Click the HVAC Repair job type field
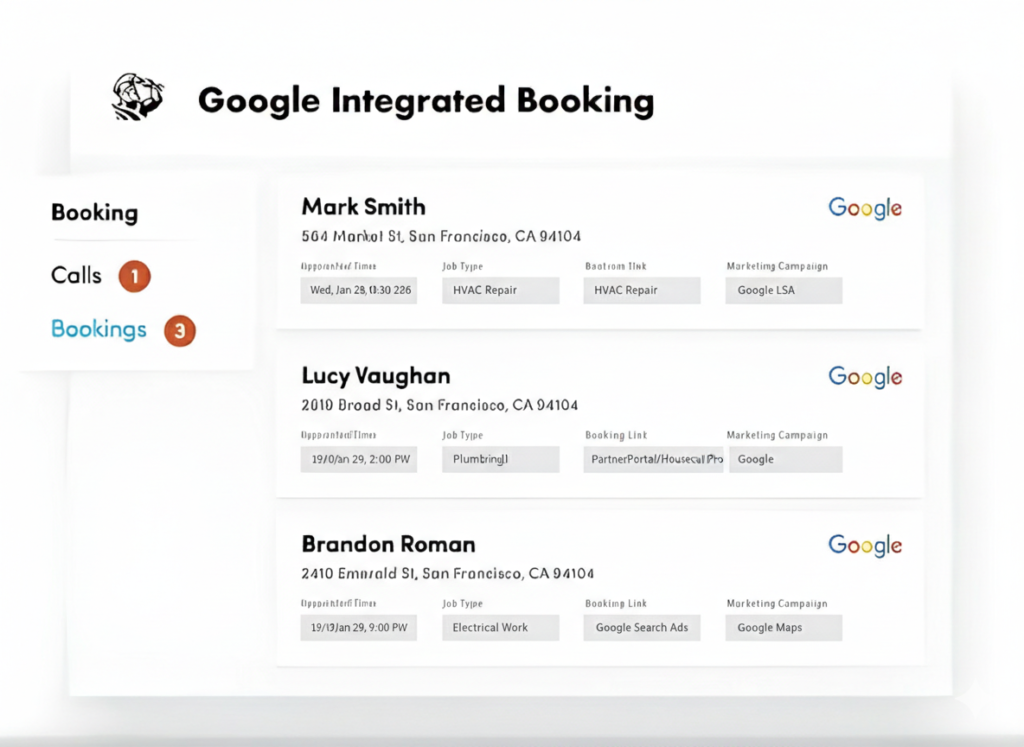 click(x=500, y=290)
